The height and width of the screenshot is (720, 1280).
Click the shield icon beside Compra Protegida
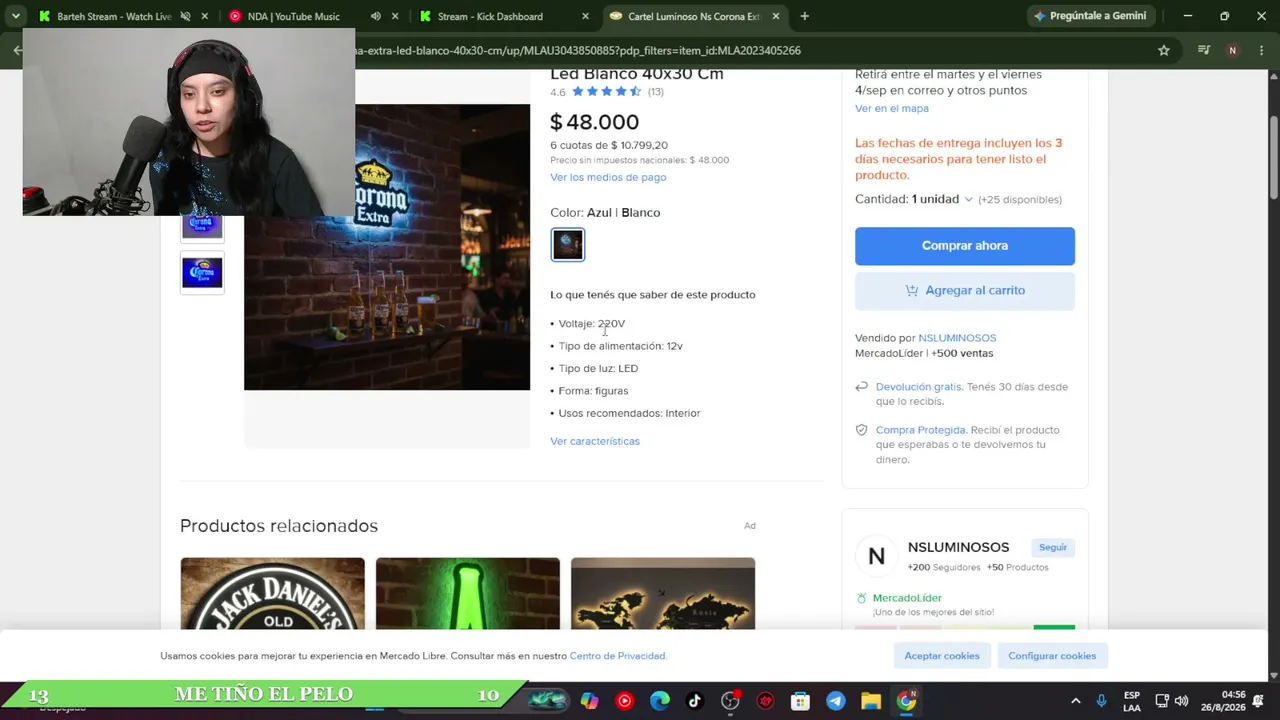[x=861, y=430]
